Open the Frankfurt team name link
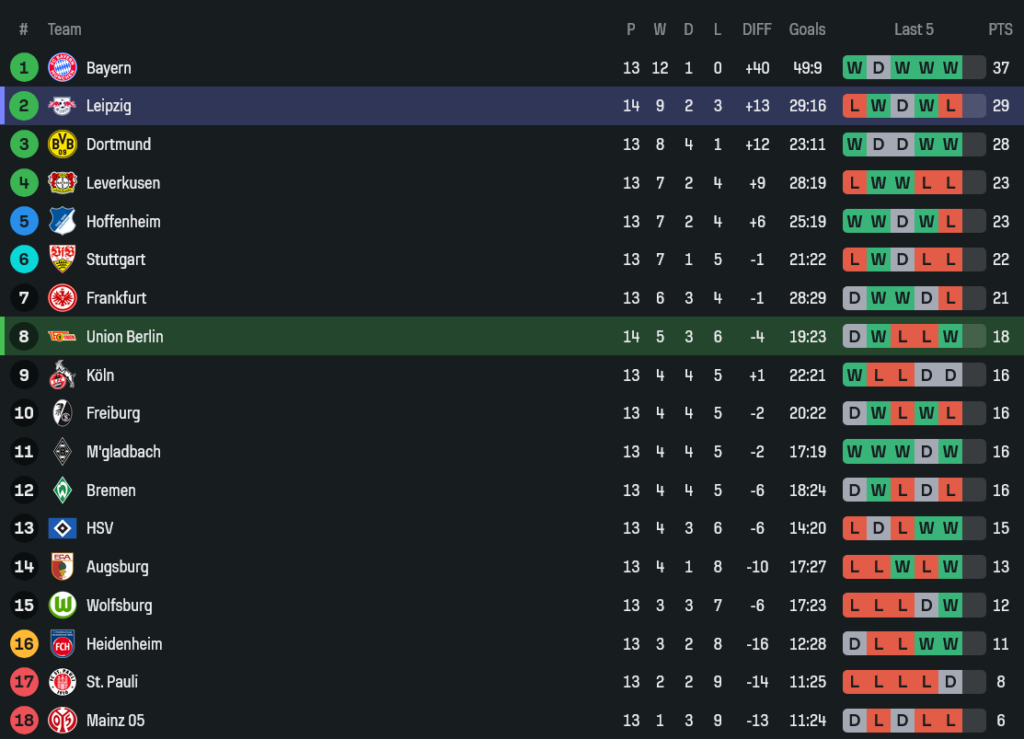Viewport: 1024px width, 739px height. click(116, 298)
